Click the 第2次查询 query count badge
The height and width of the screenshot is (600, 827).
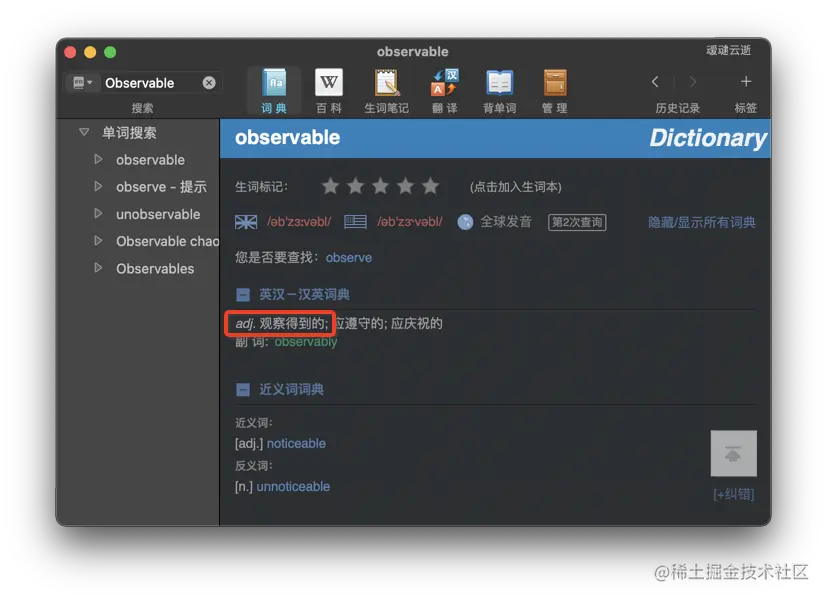[x=577, y=222]
